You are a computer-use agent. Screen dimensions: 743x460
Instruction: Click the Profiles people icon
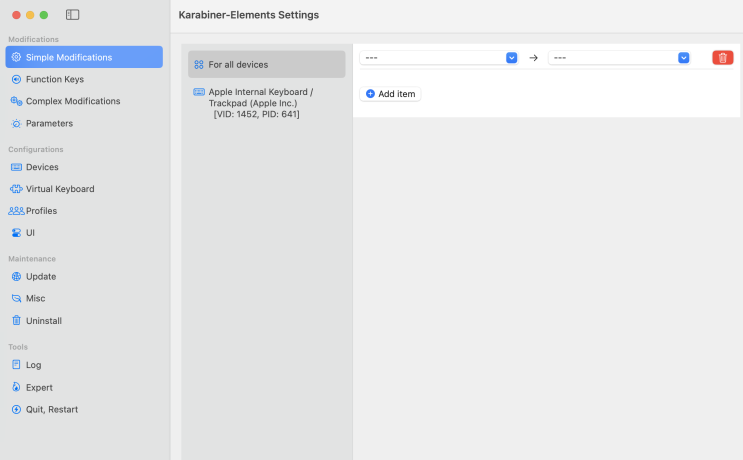[x=16, y=211]
